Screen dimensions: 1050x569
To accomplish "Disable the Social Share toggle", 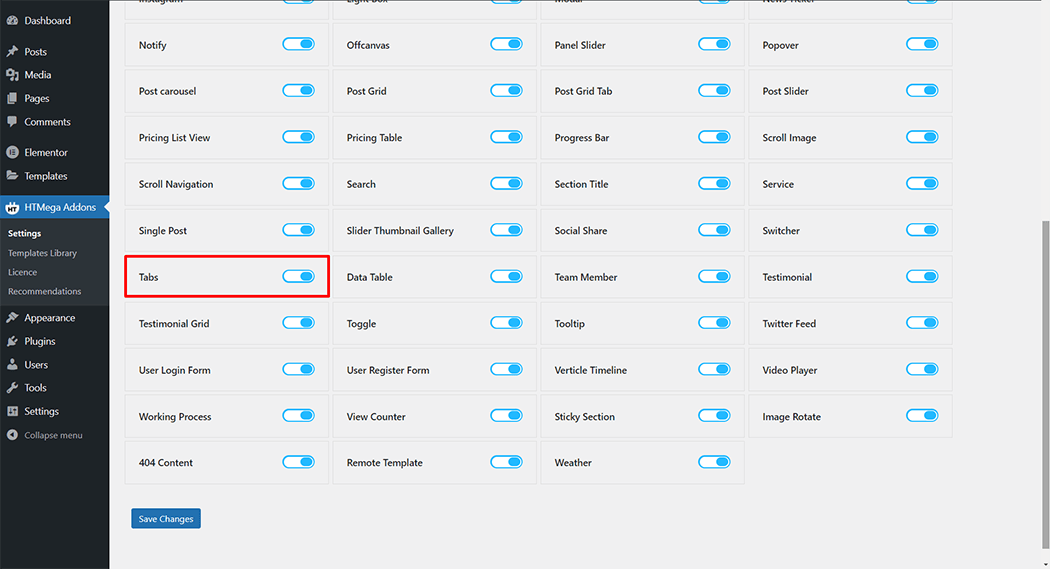I will tap(714, 230).
